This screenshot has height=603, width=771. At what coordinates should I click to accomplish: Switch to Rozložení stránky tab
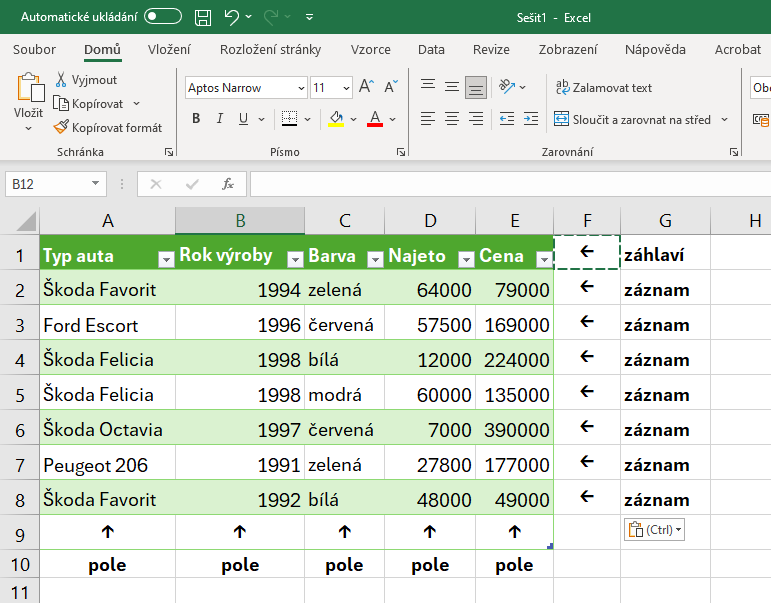click(x=270, y=50)
